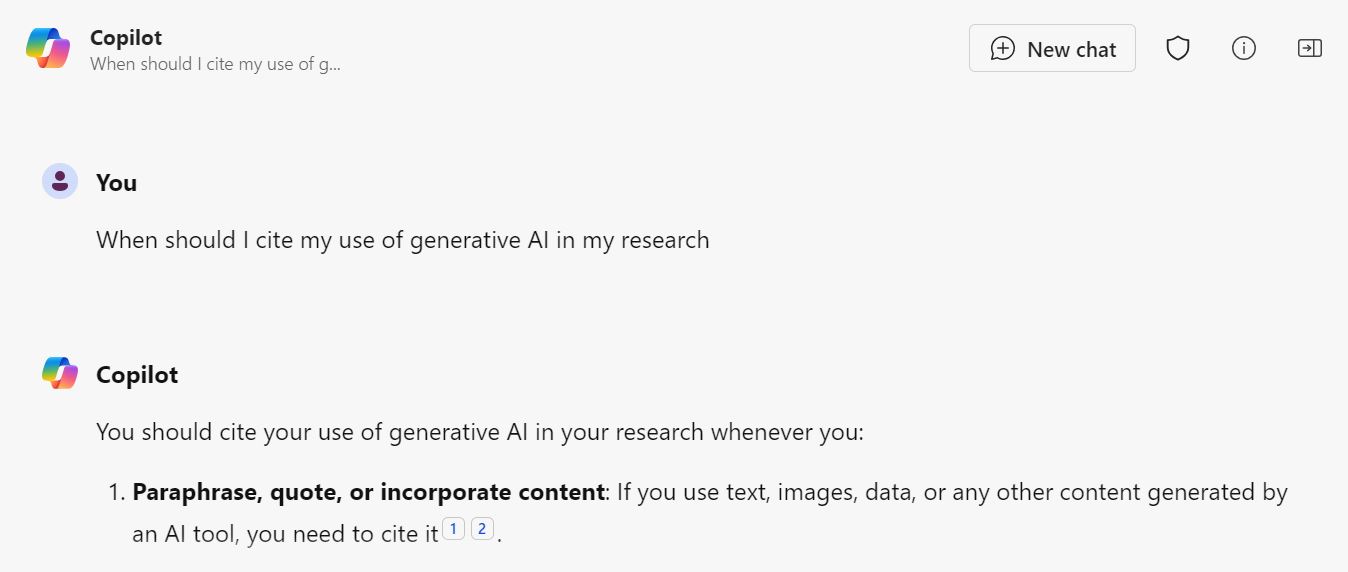Click the bold Paraphrase, quote, or incorporate heading

369,492
